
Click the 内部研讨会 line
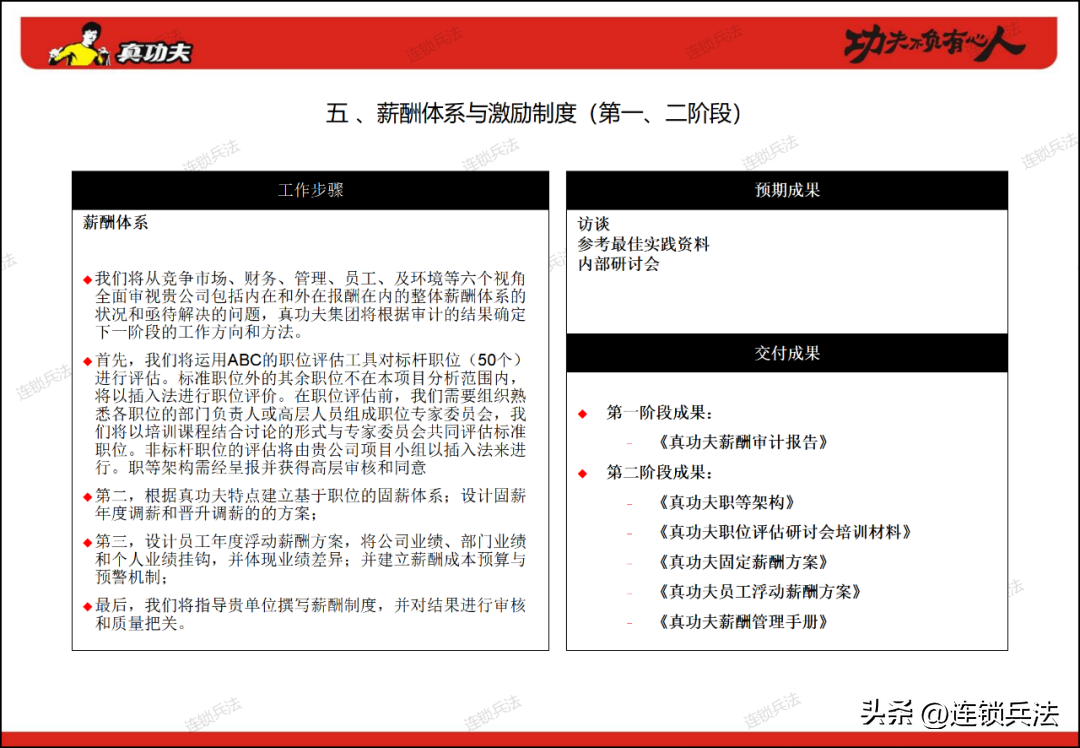tap(619, 264)
